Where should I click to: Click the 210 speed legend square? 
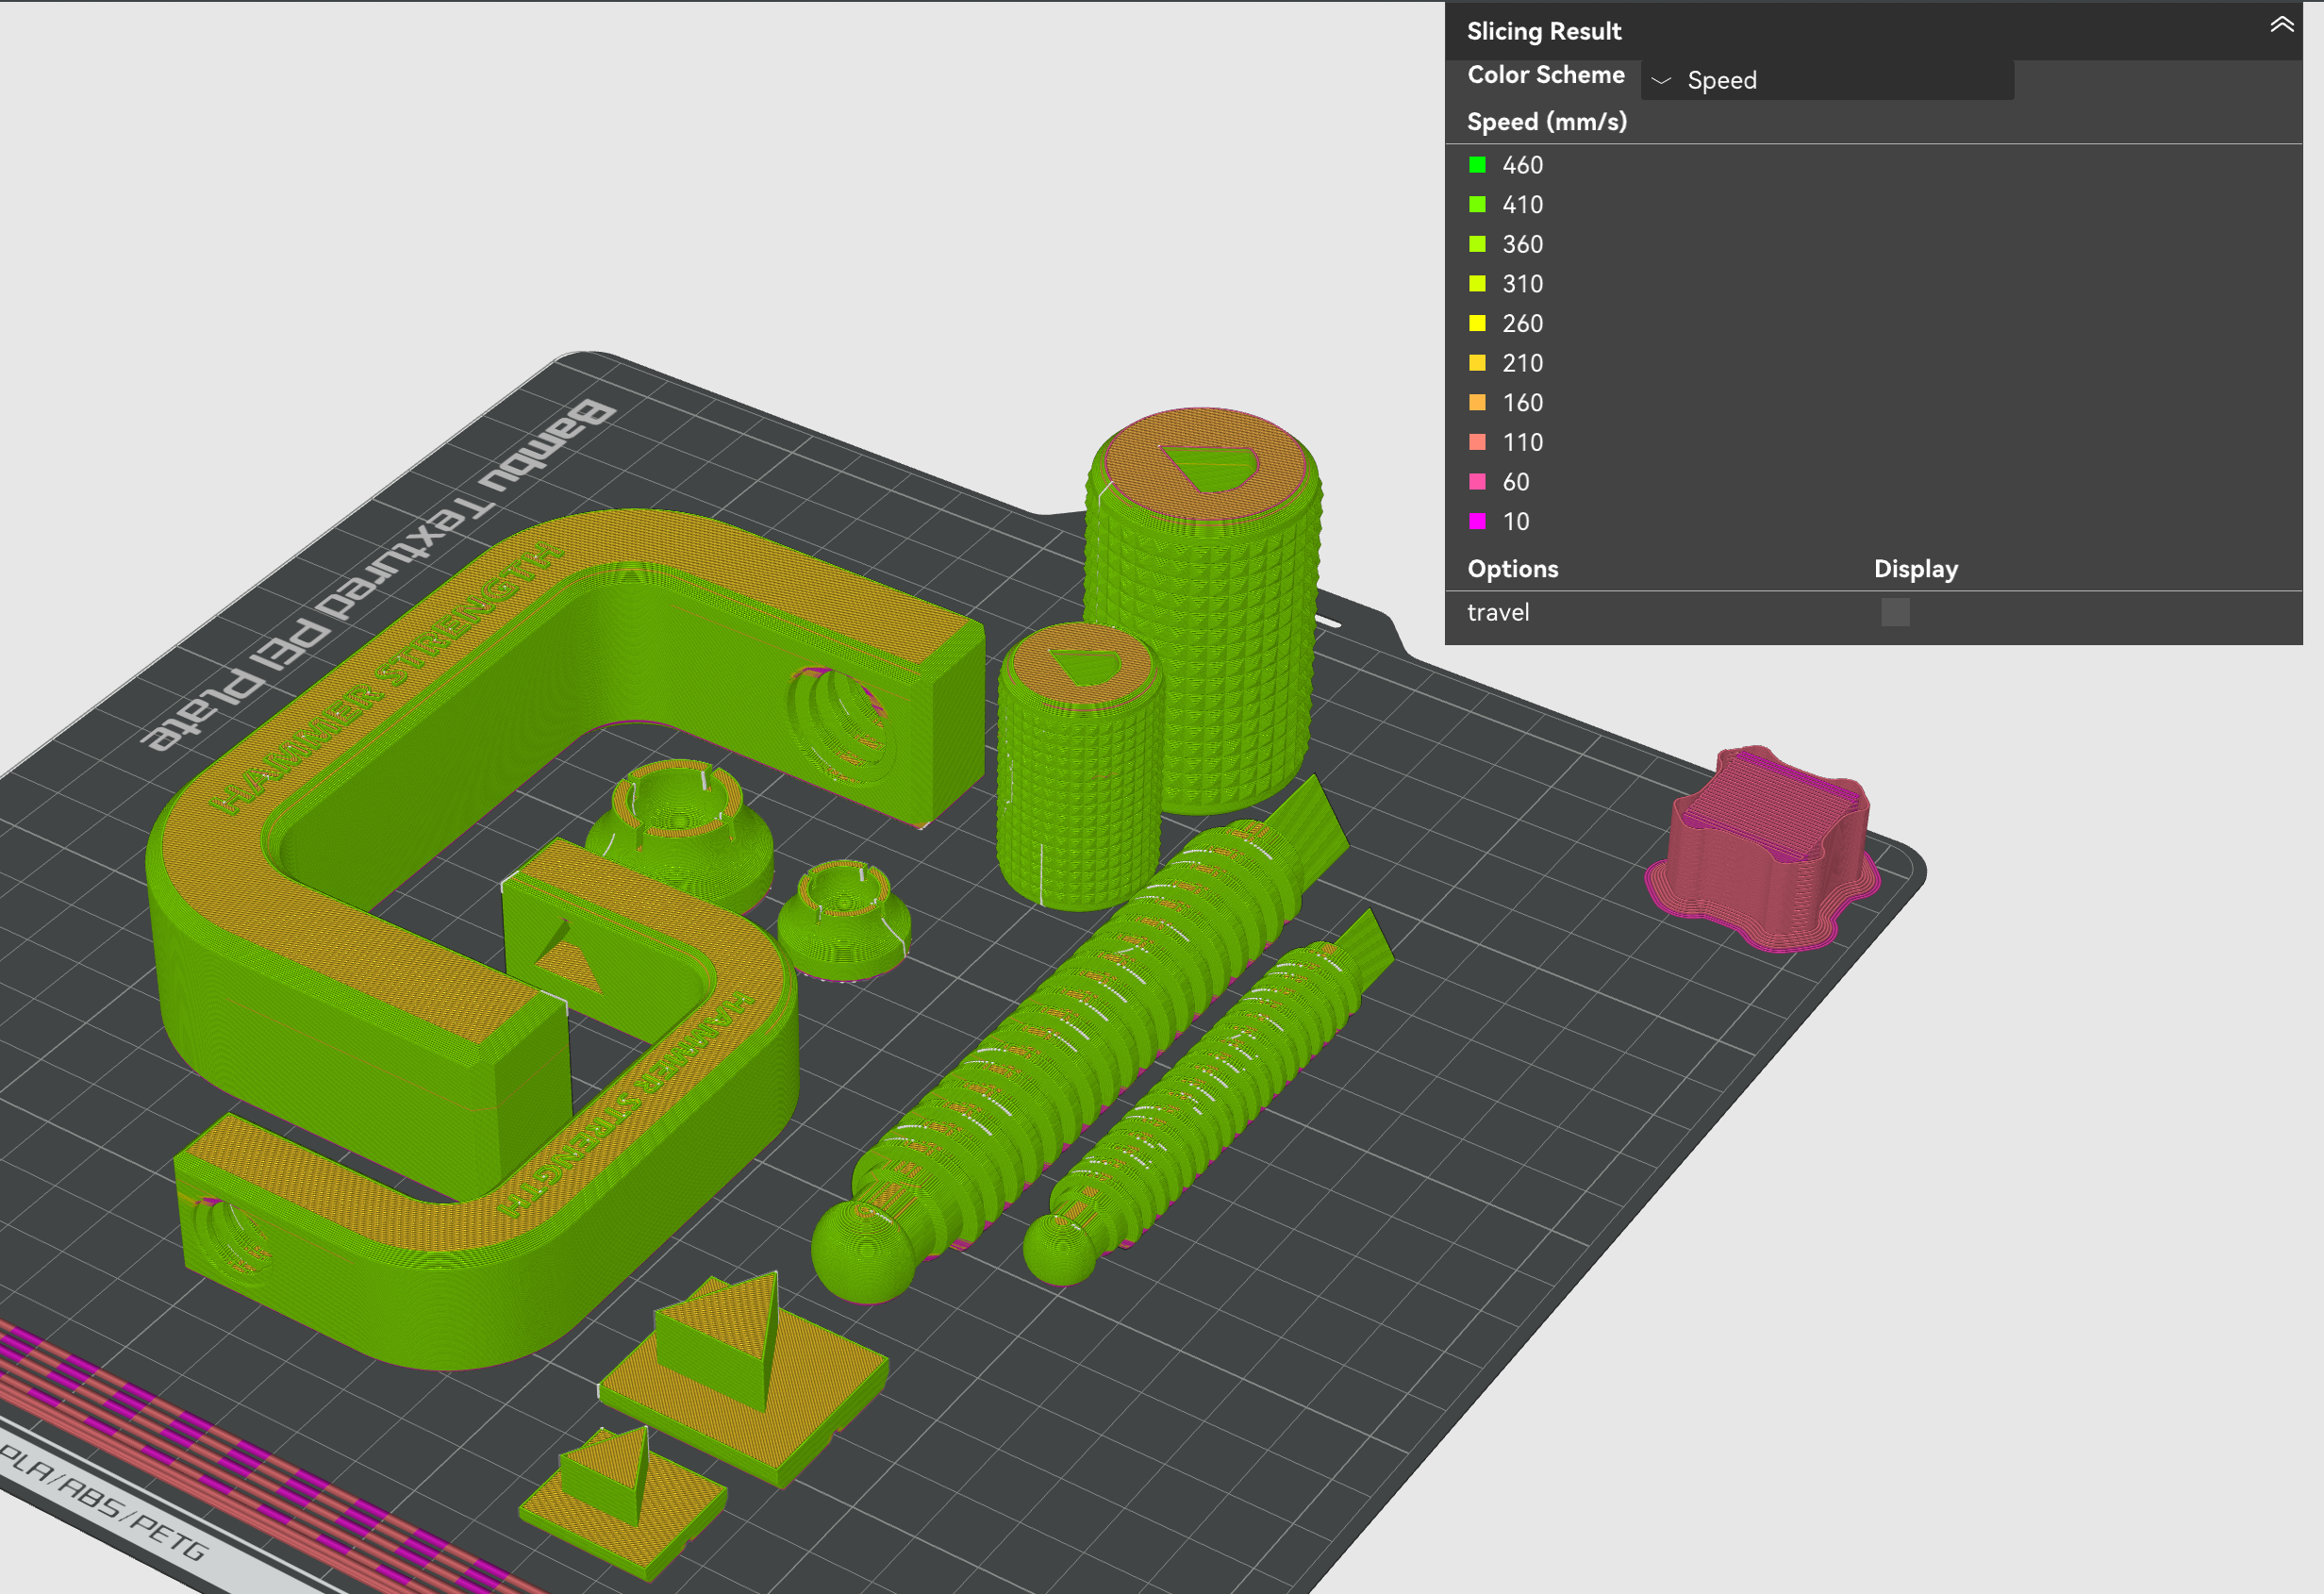[x=1478, y=363]
